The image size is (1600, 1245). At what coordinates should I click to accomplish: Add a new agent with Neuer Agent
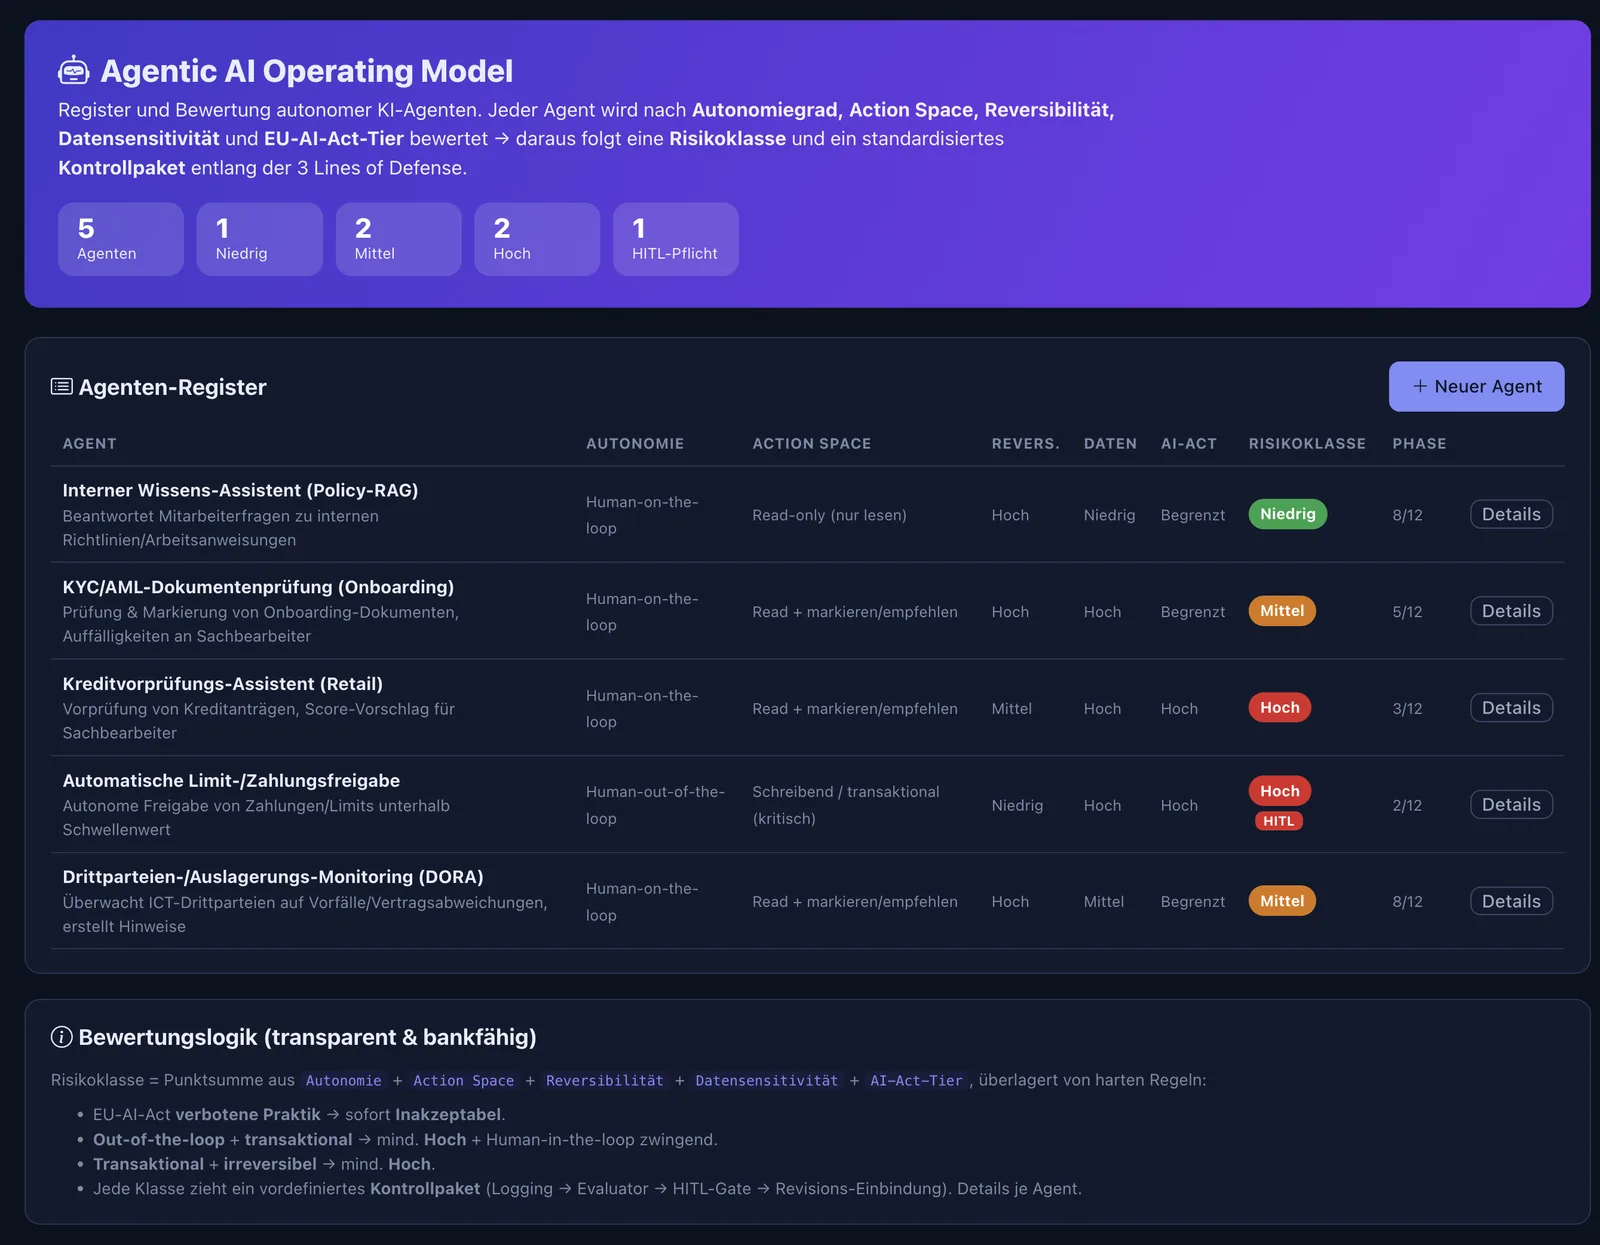1476,386
